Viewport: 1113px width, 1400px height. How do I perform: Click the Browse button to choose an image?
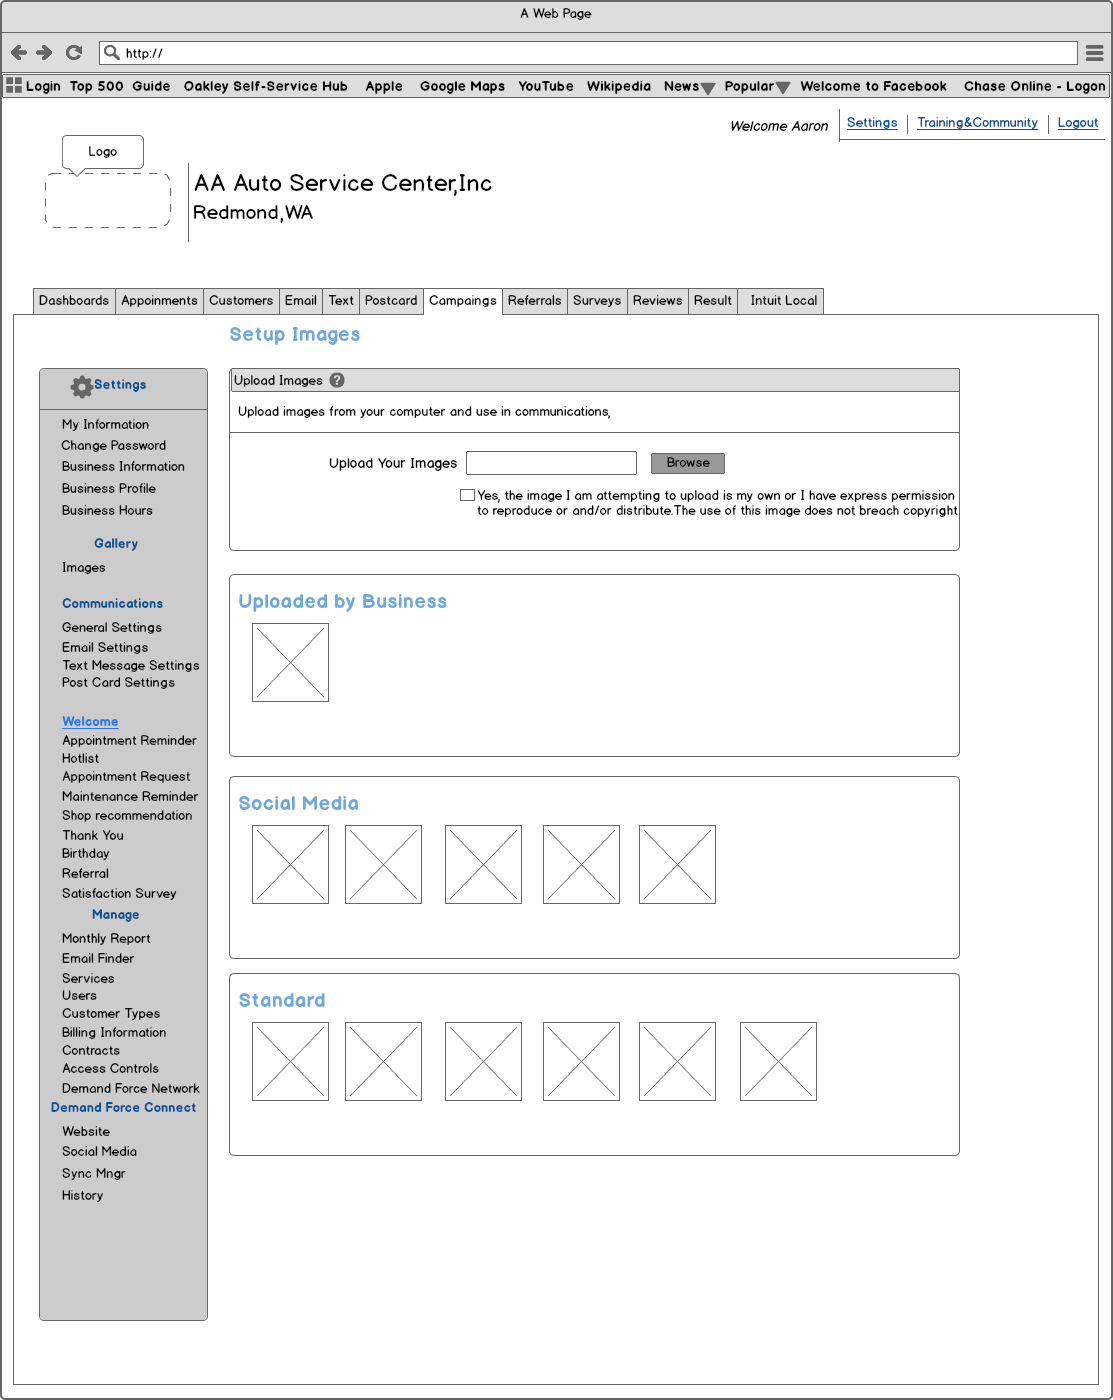(x=687, y=462)
